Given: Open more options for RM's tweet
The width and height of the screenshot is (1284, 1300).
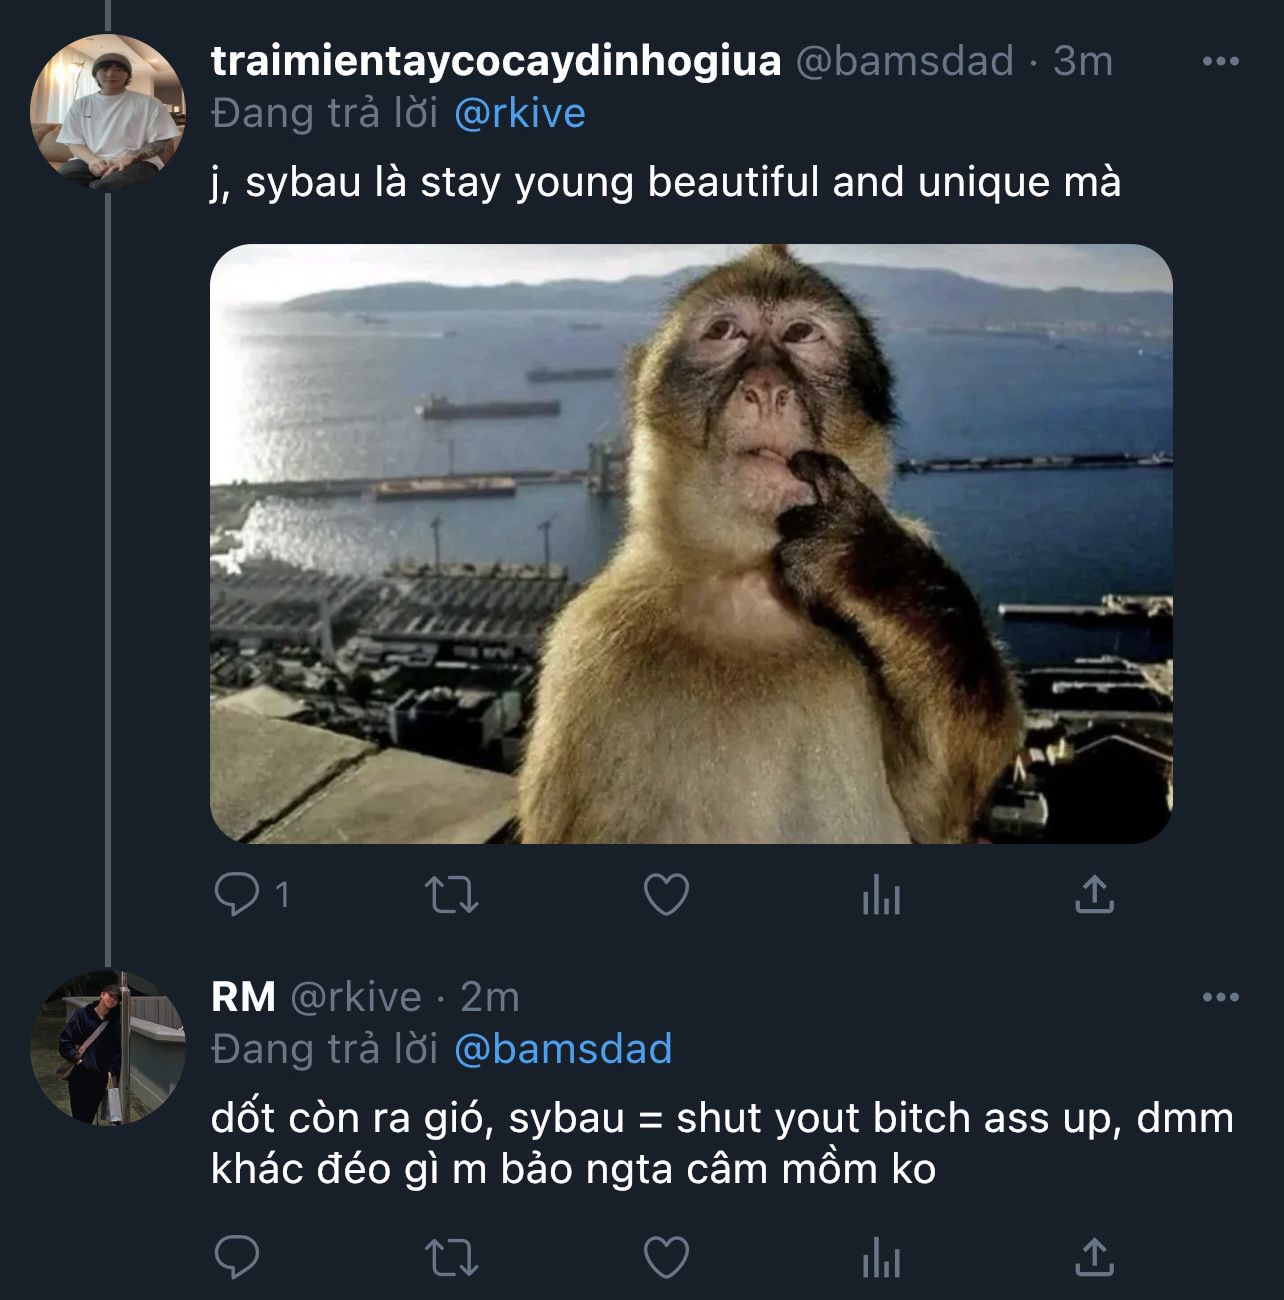Looking at the screenshot, I should tap(1220, 997).
